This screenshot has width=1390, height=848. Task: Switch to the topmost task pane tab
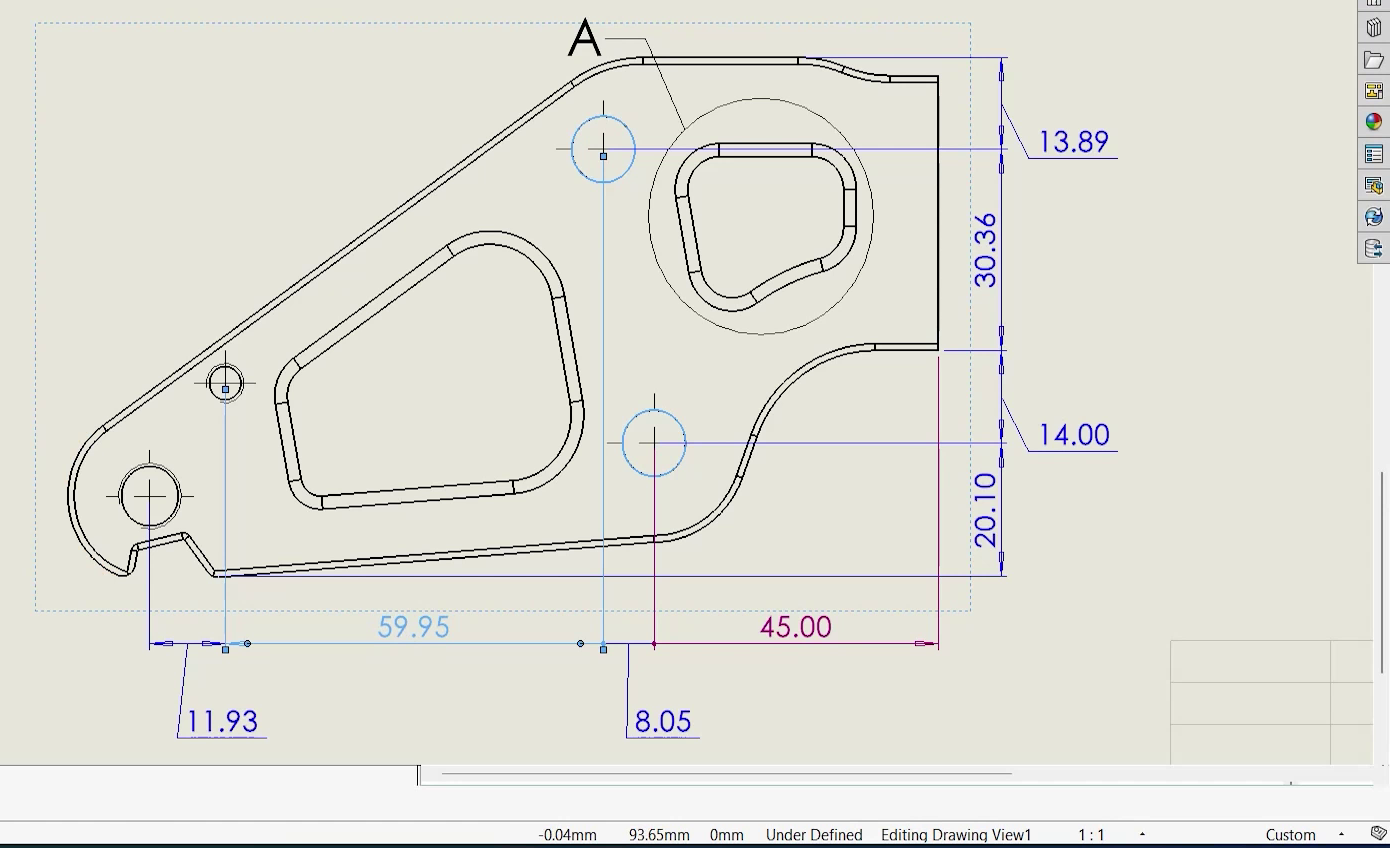(1374, 2)
